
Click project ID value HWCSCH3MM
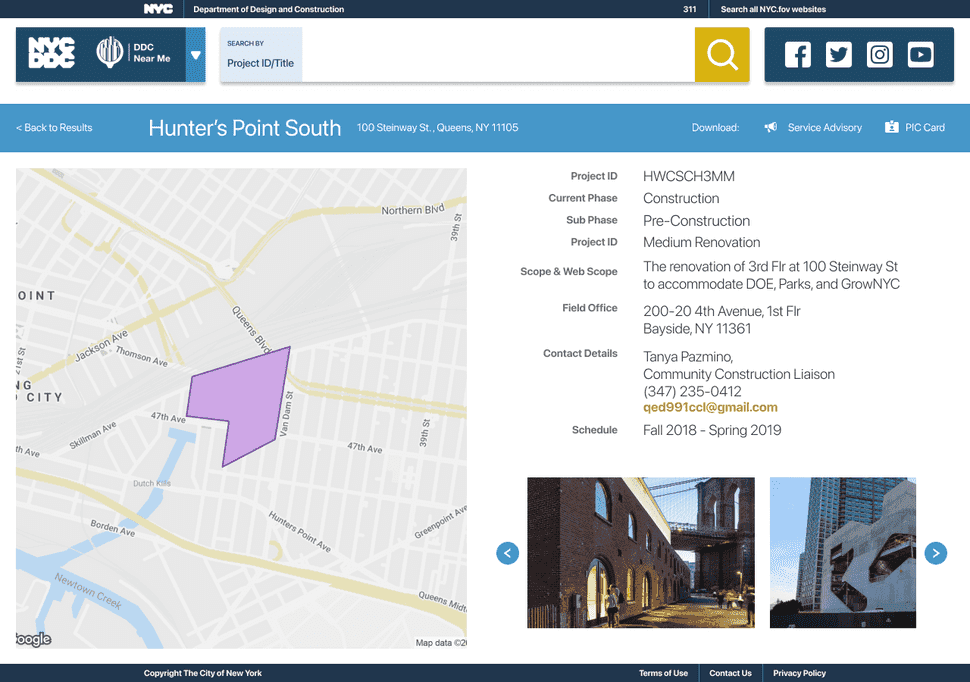pyautogui.click(x=689, y=176)
